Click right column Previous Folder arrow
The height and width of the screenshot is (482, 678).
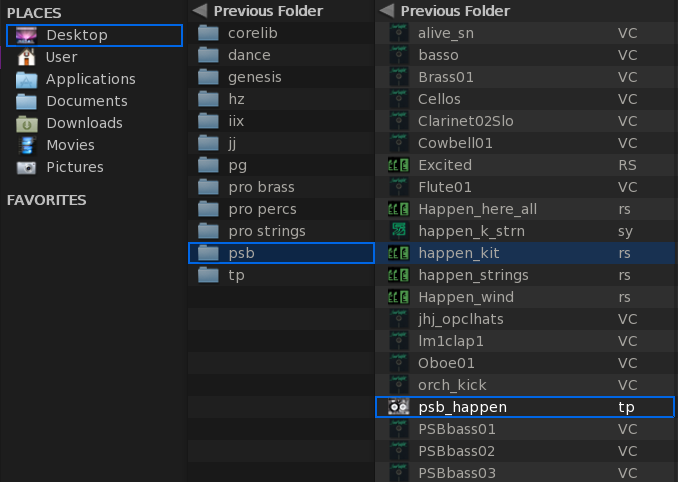coord(387,10)
